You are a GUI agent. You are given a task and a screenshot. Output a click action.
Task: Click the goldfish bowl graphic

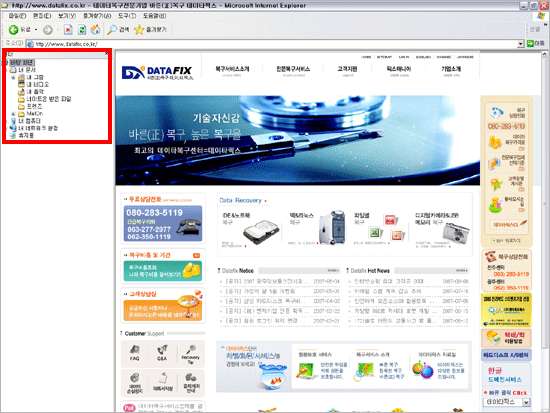pyautogui.click(x=273, y=376)
